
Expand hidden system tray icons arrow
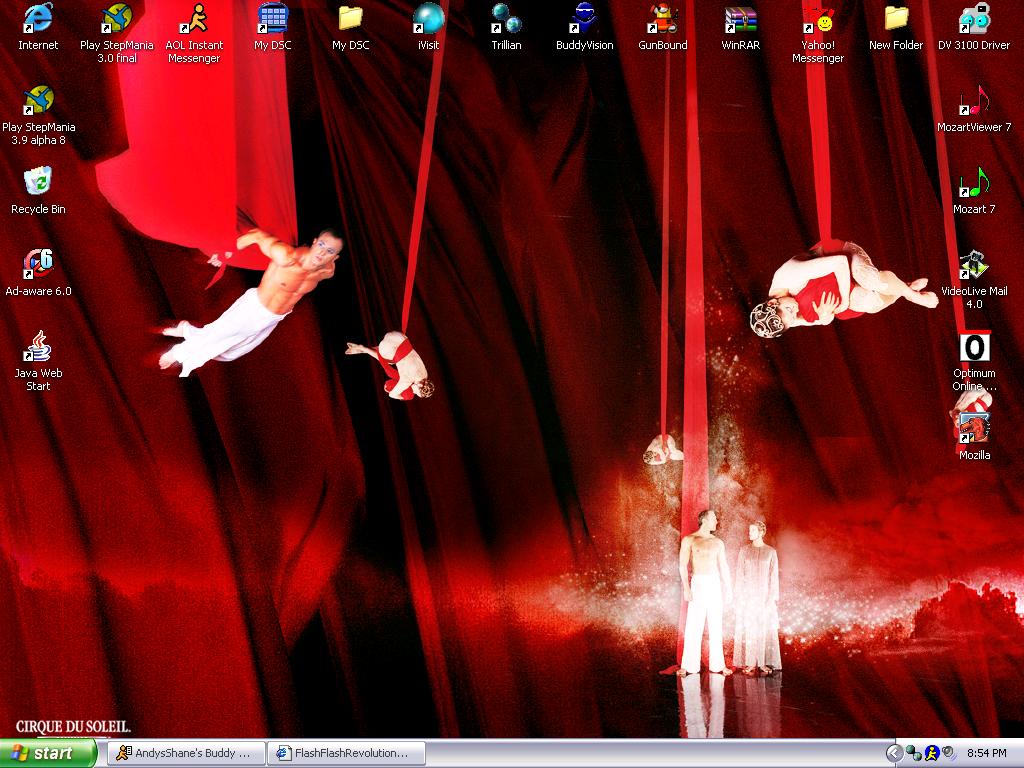tap(894, 753)
